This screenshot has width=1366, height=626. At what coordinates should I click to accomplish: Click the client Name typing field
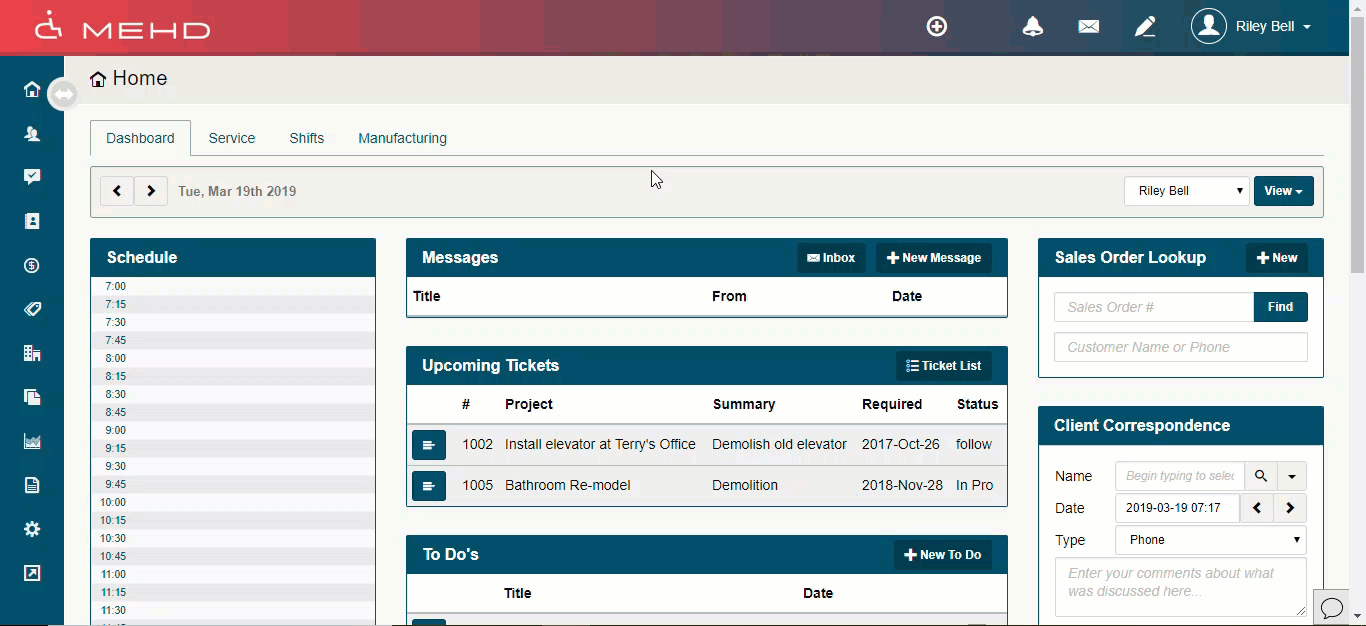pyautogui.click(x=1180, y=477)
